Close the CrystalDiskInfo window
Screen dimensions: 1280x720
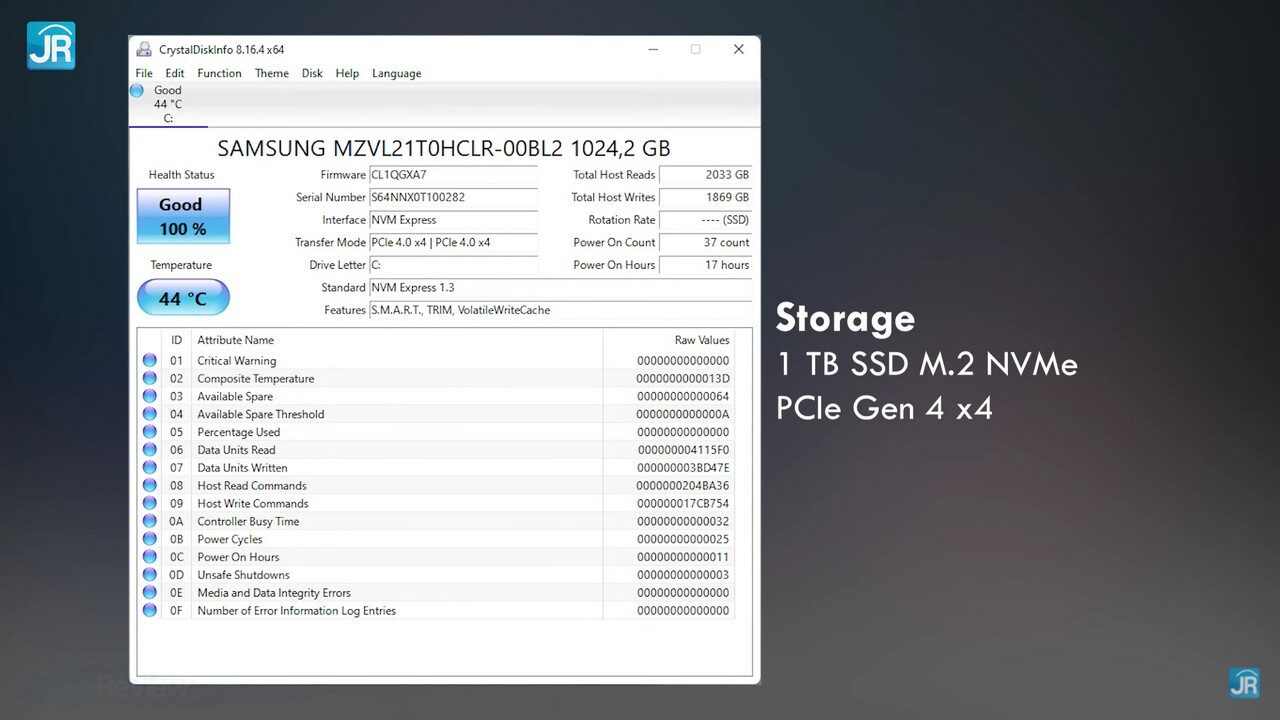point(738,49)
